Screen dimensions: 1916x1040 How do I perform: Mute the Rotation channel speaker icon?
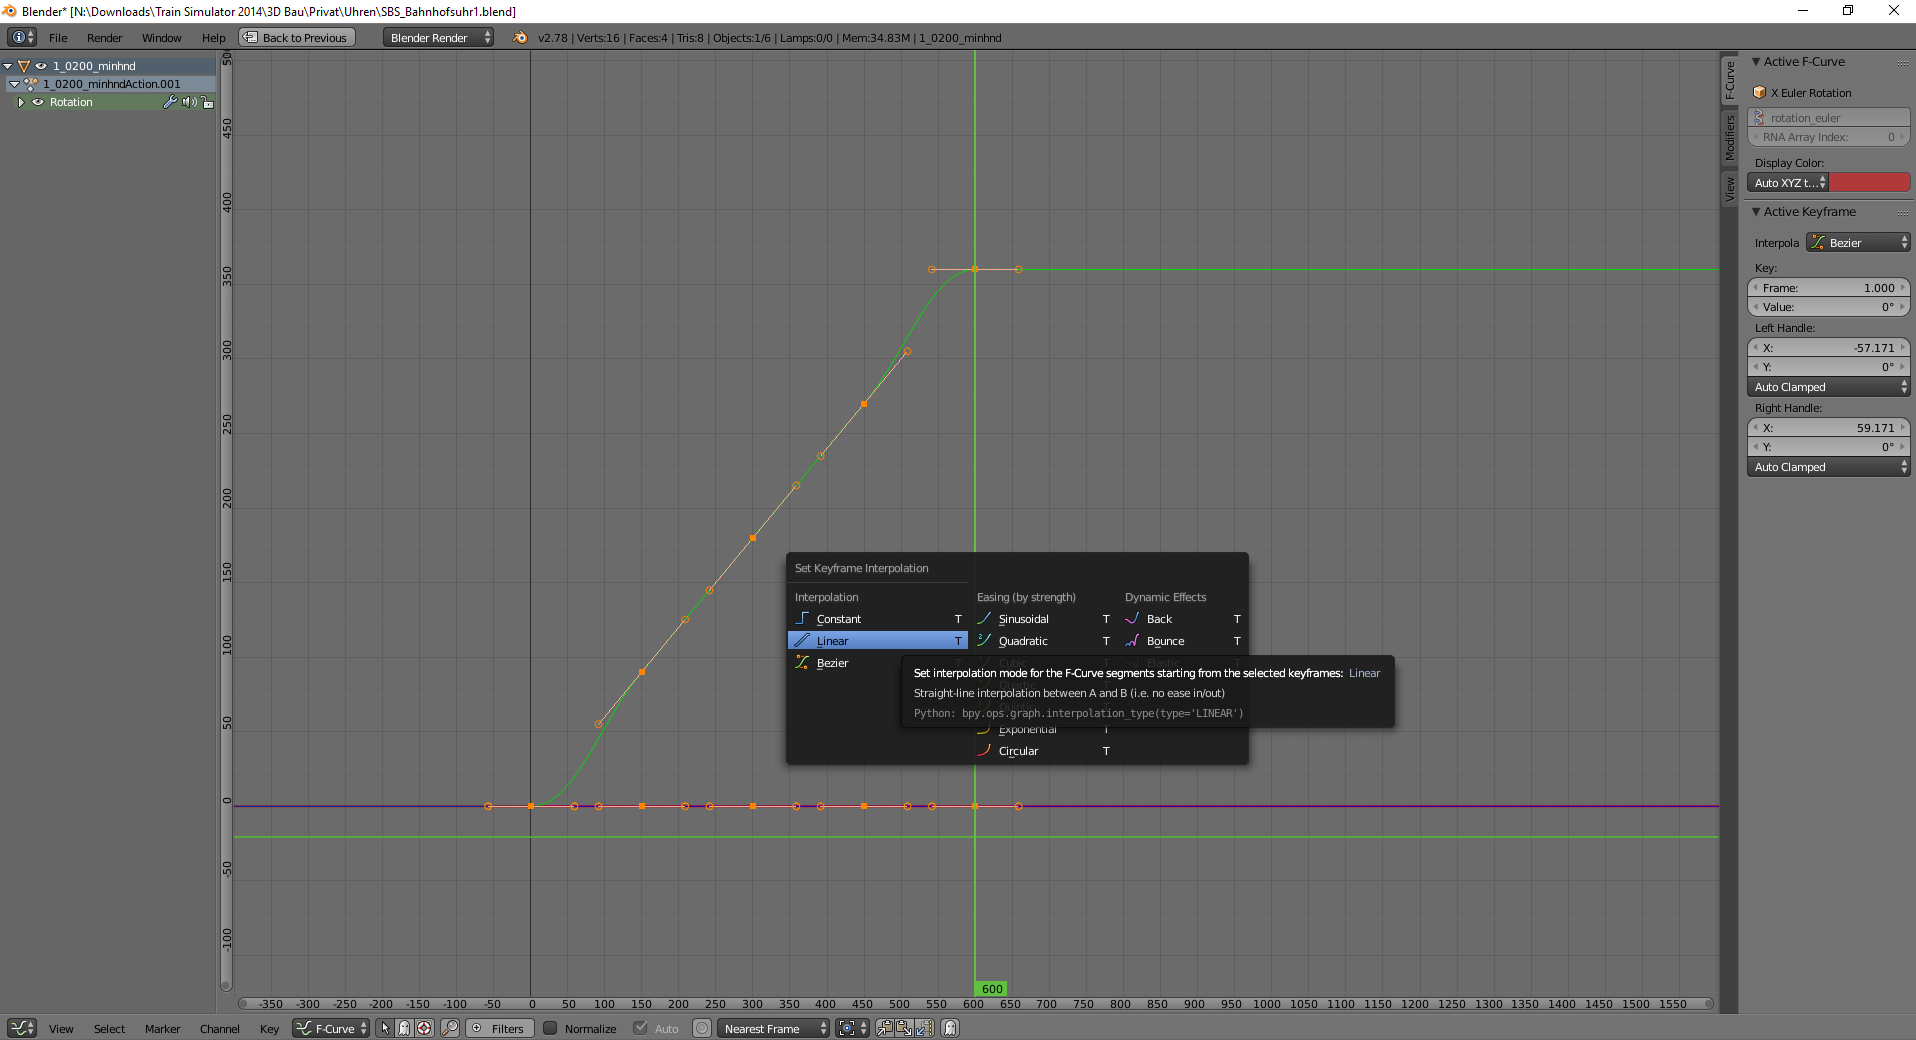tap(189, 102)
